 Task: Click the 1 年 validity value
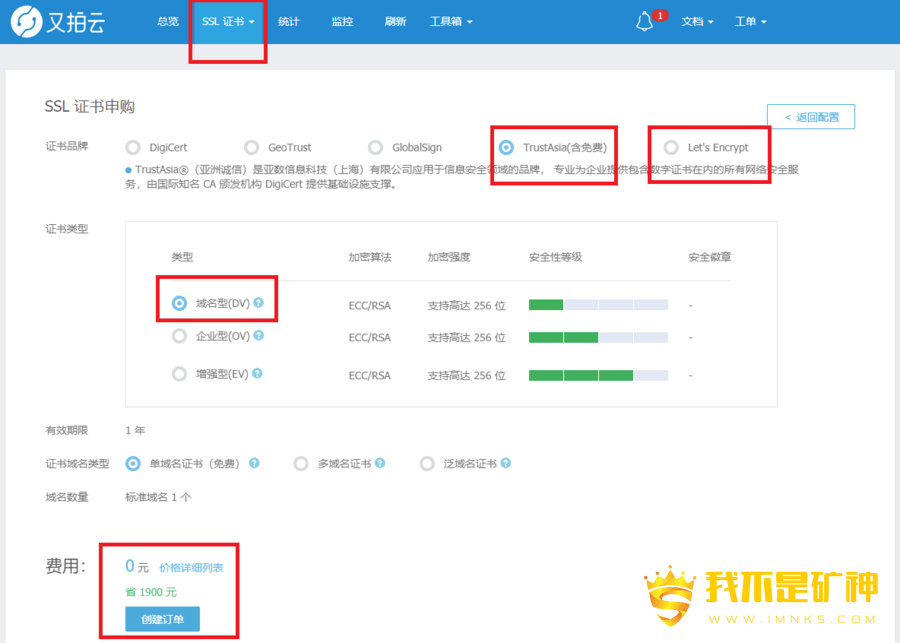135,431
